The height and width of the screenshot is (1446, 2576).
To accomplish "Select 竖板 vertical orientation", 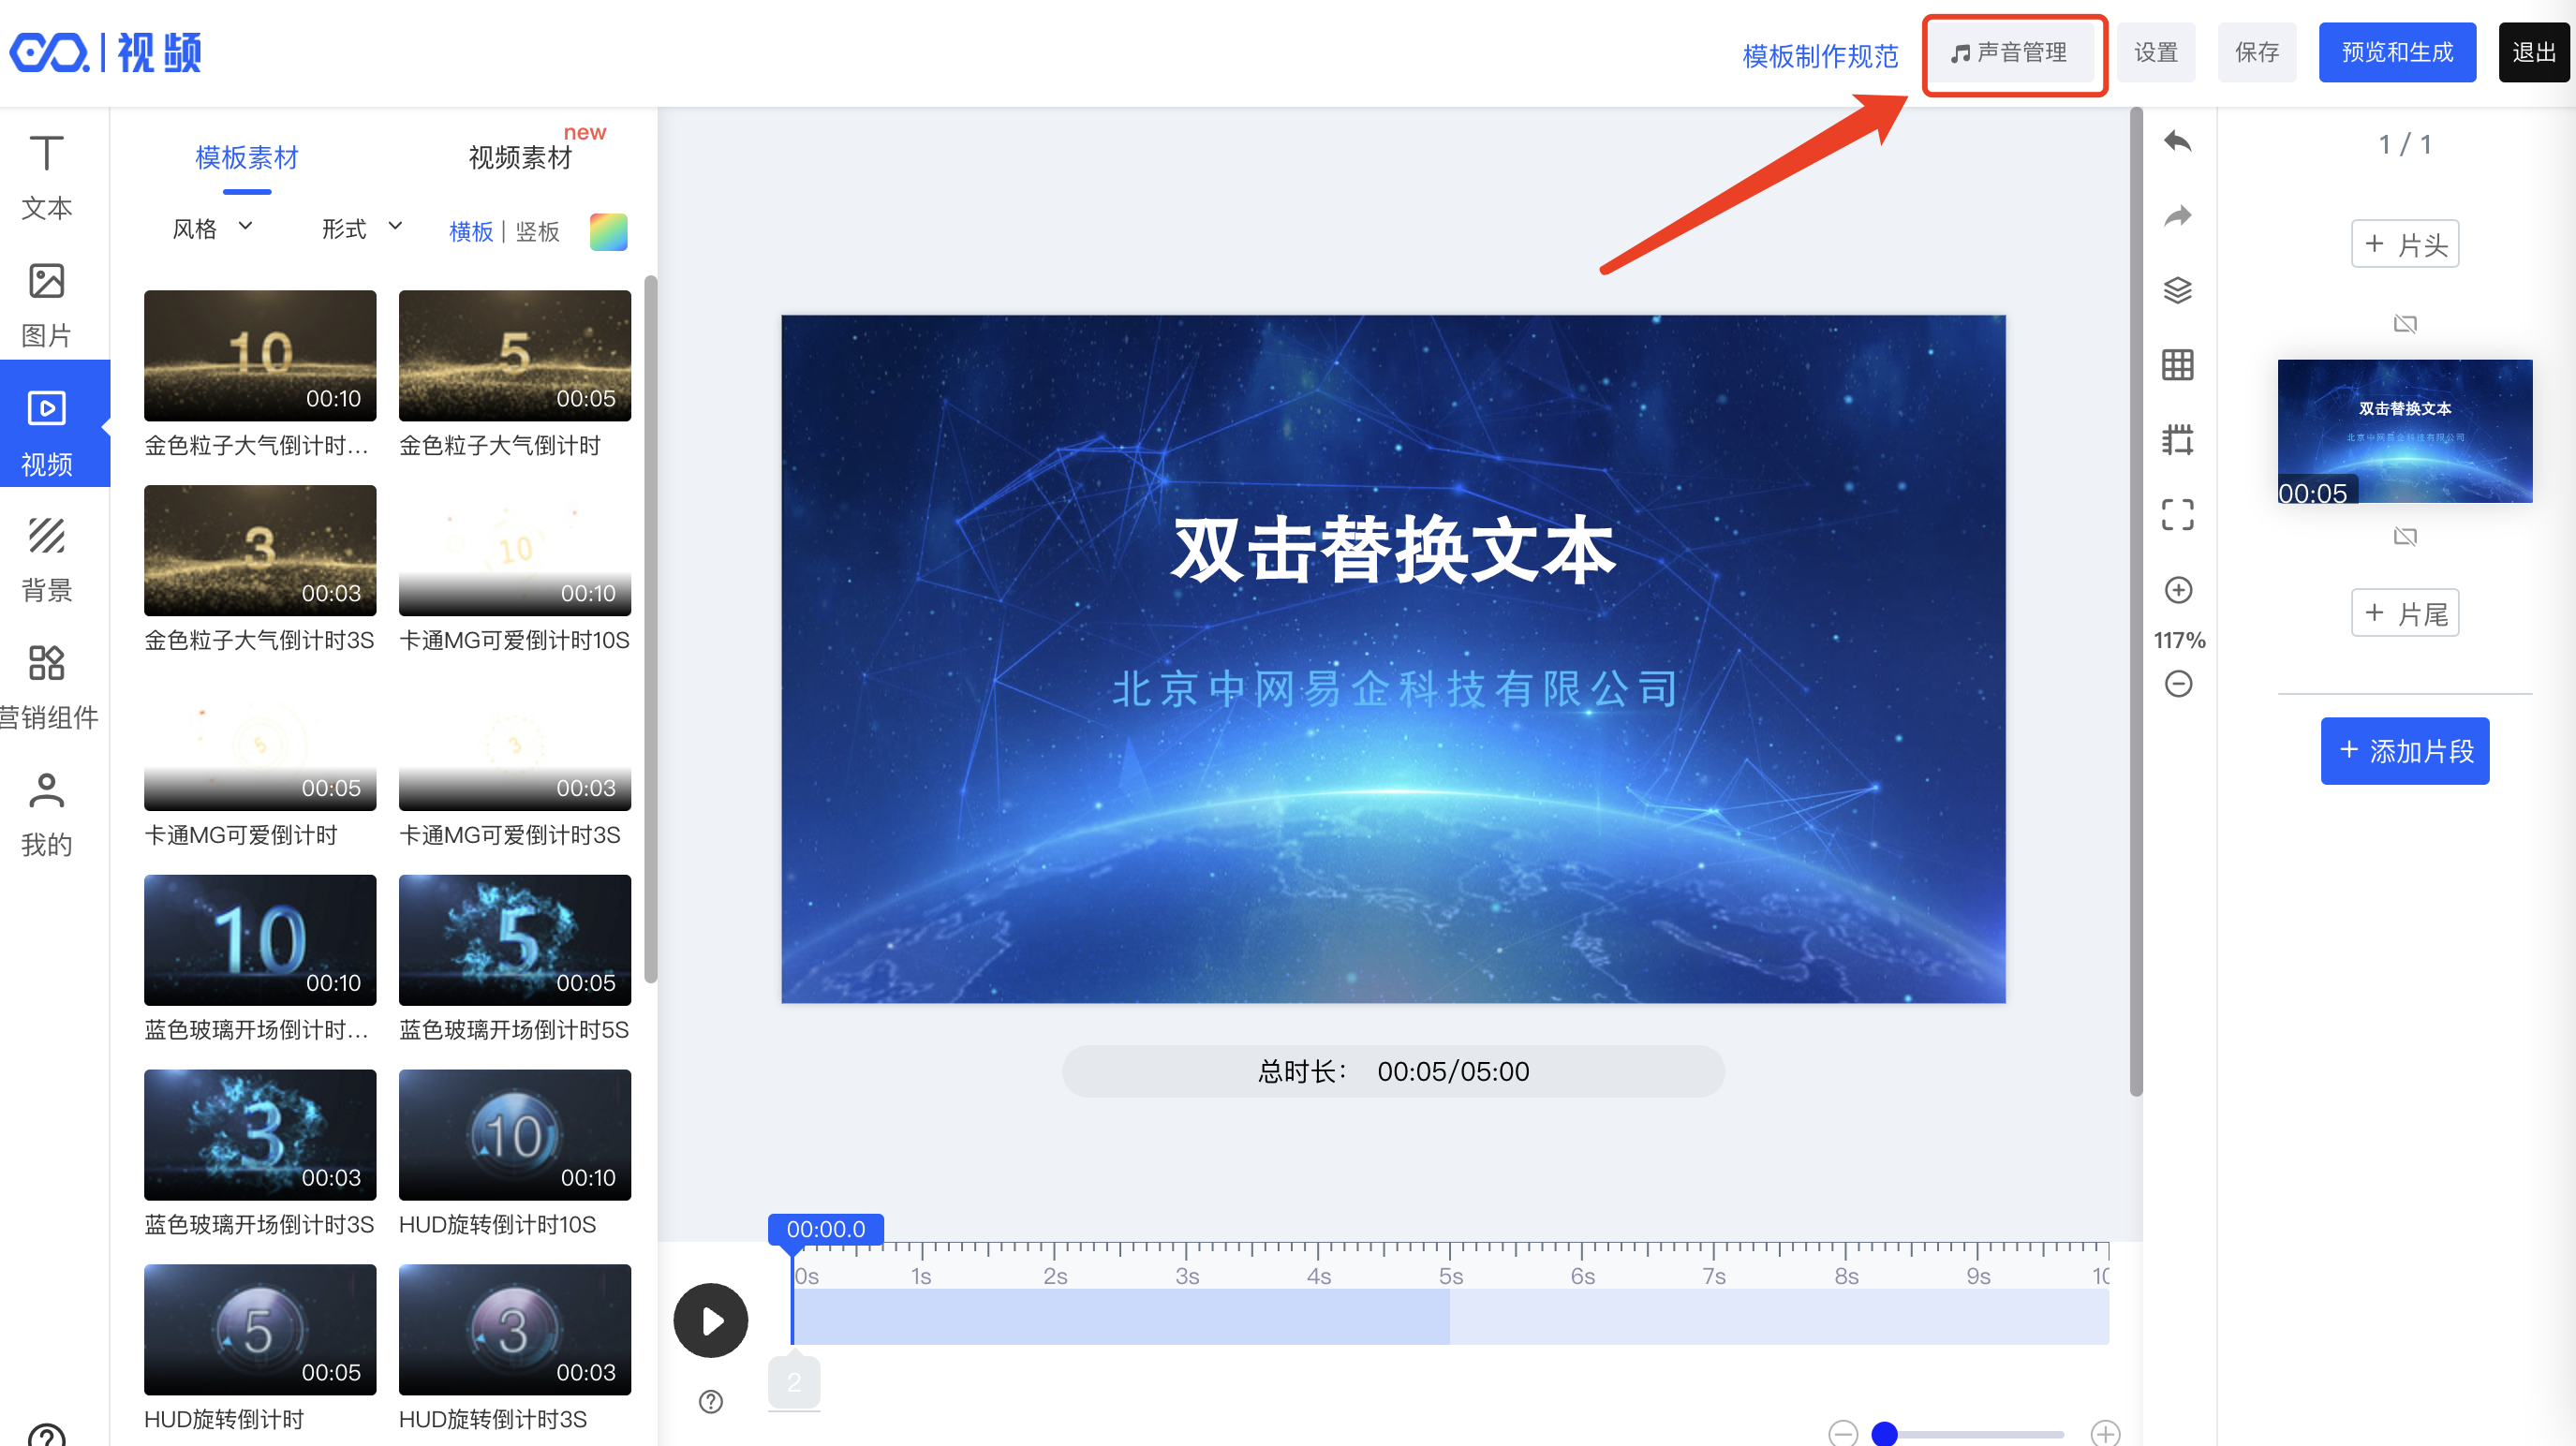I will coord(538,232).
